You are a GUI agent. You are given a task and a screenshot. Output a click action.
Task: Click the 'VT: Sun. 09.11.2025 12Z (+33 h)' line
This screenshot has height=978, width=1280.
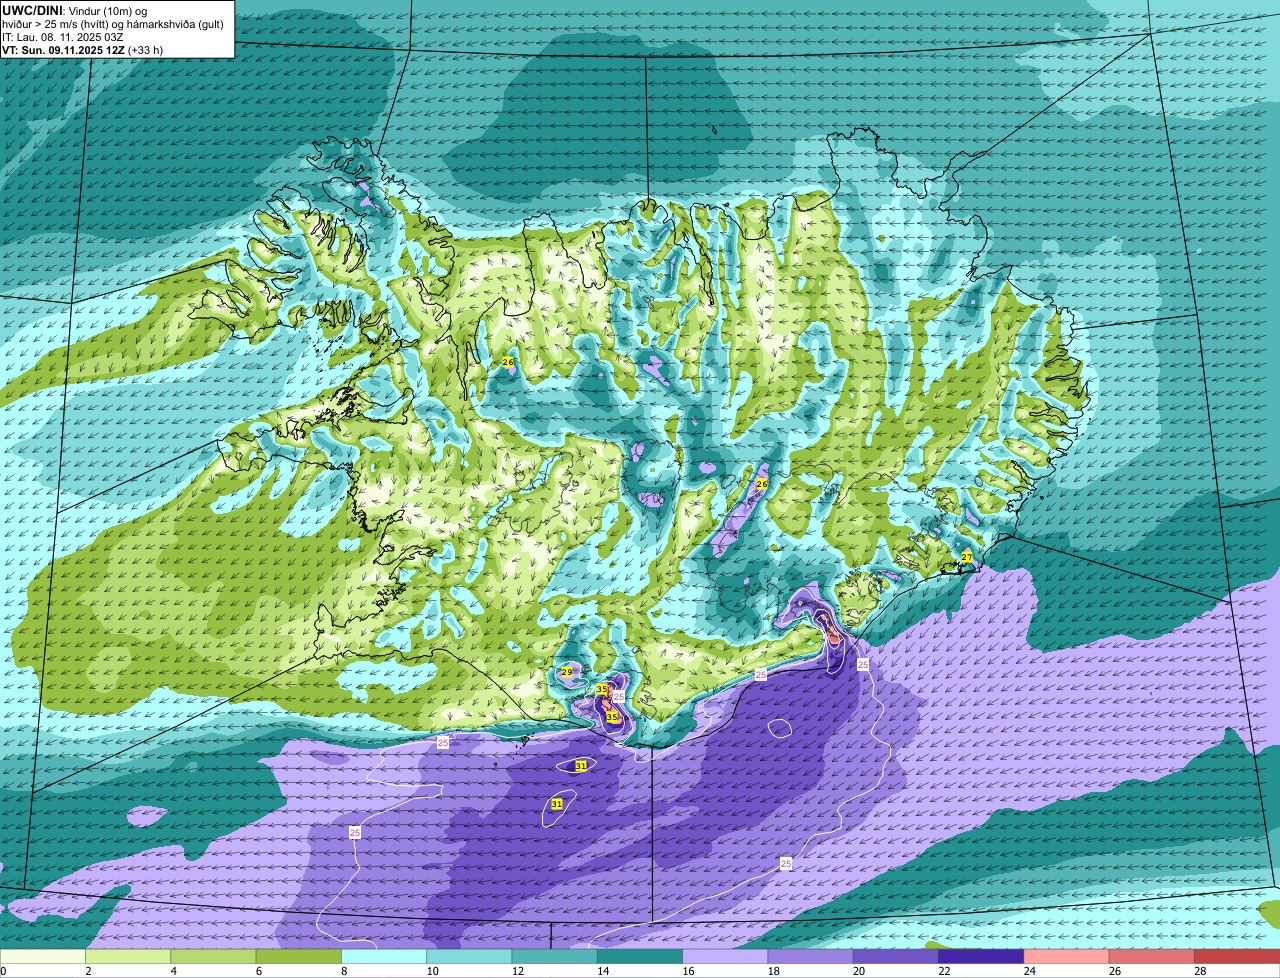click(x=83, y=50)
